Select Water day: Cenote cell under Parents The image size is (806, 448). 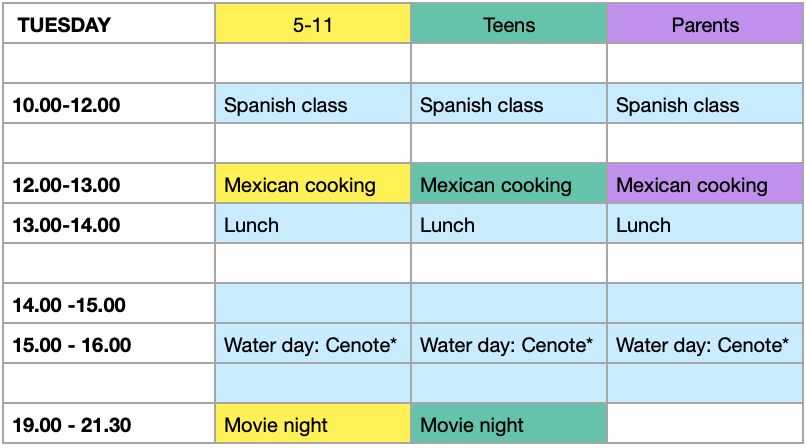coord(705,344)
